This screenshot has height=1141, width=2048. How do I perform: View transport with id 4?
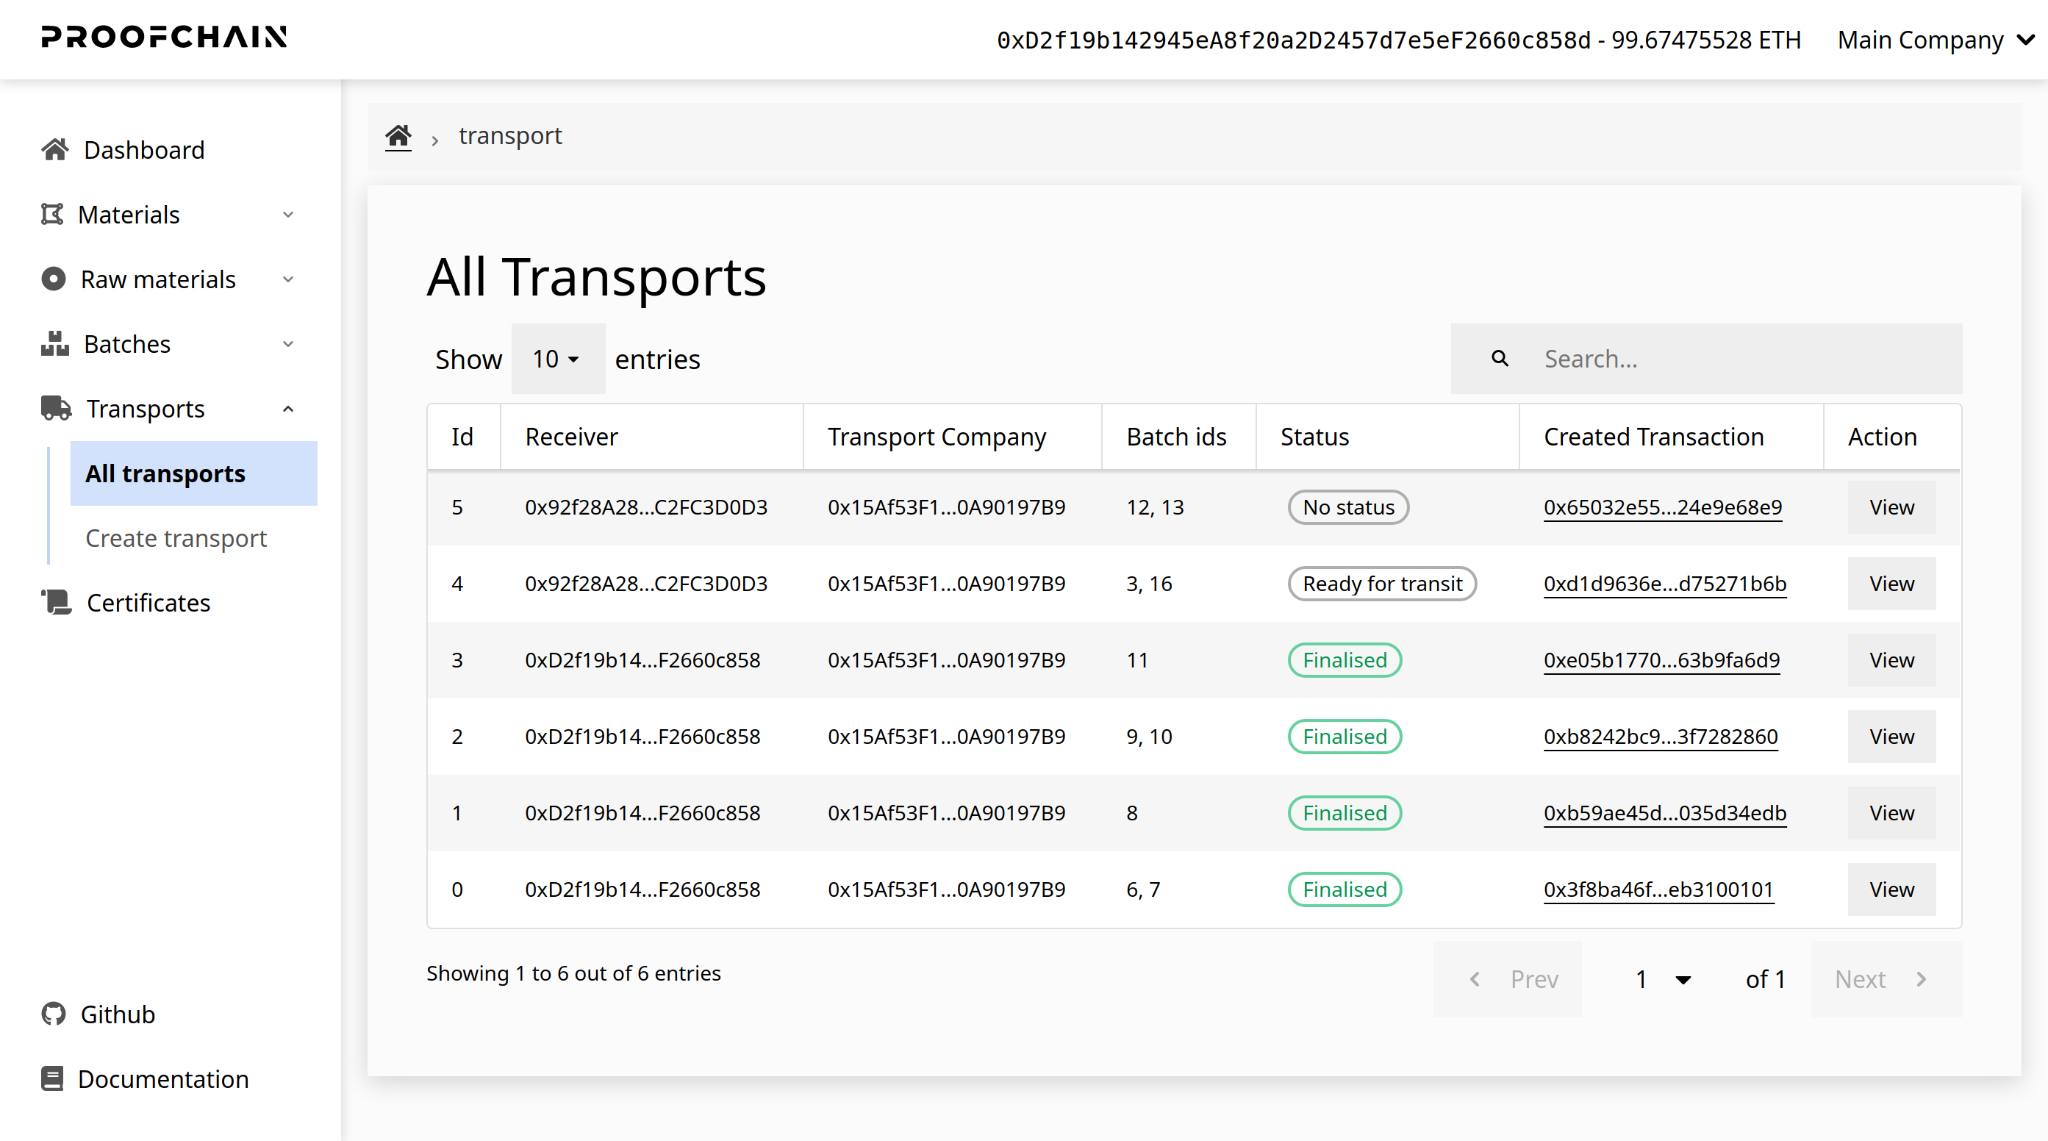(x=1891, y=583)
